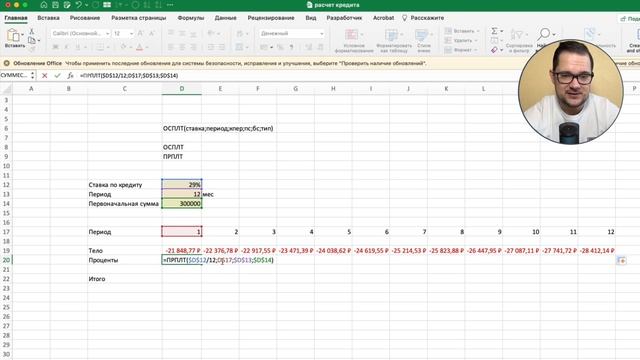
Task: Toggle italic formatting
Action: [66, 47]
